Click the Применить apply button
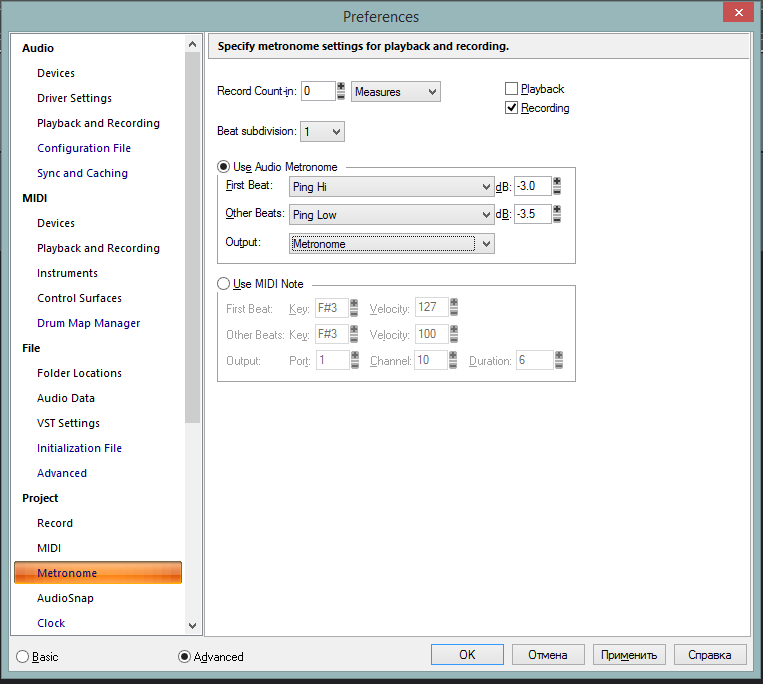Image resolution: width=763 pixels, height=684 pixels. (629, 655)
